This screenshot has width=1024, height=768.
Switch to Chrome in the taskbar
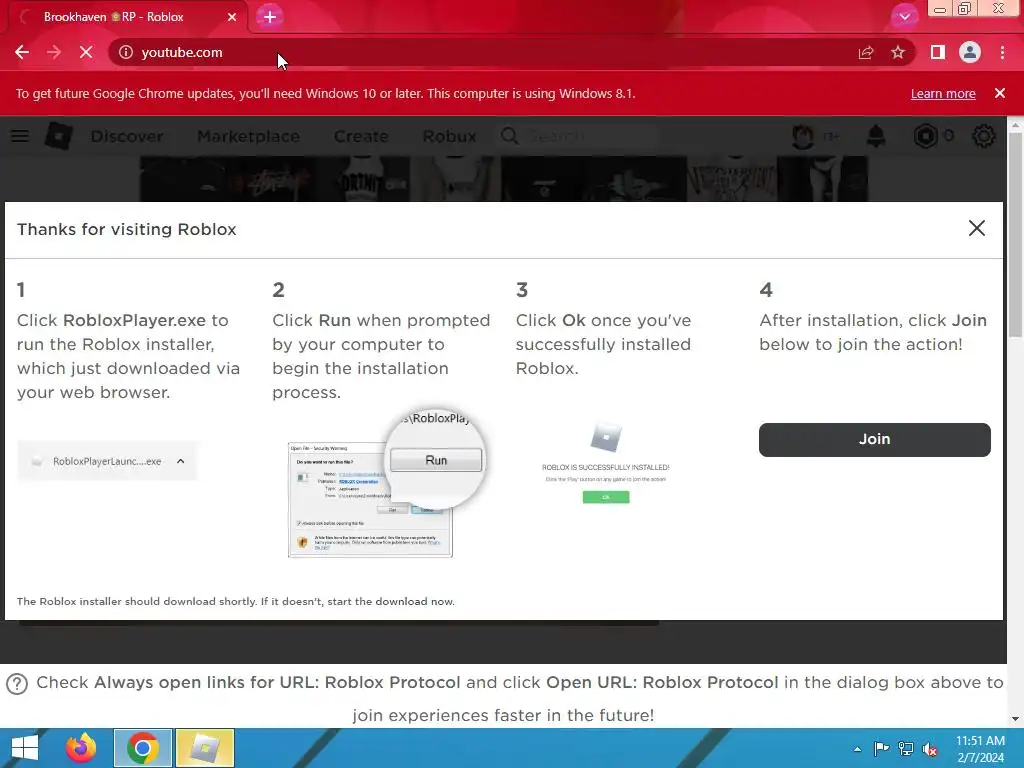tap(143, 748)
